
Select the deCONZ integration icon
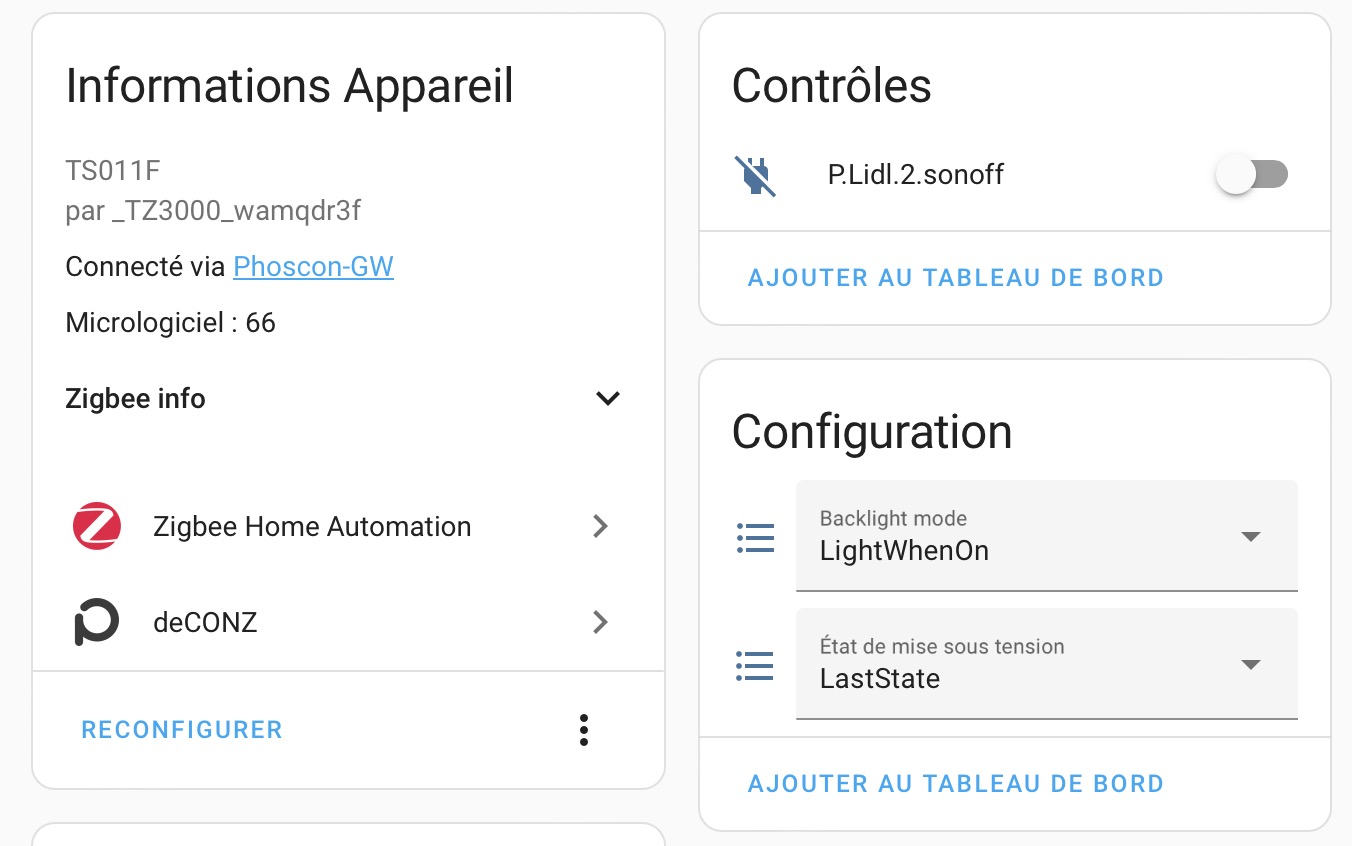coord(96,622)
